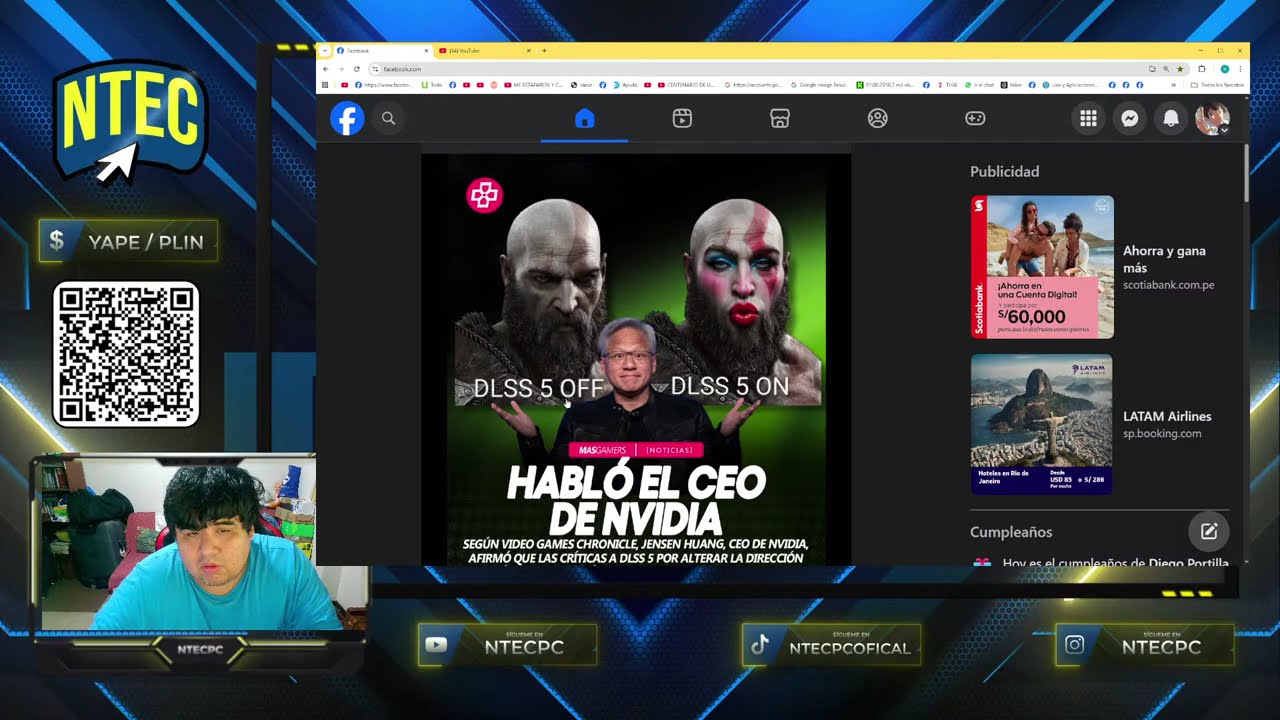Close the YouTube browser tab
This screenshot has height=720, width=1280.
pos(528,50)
